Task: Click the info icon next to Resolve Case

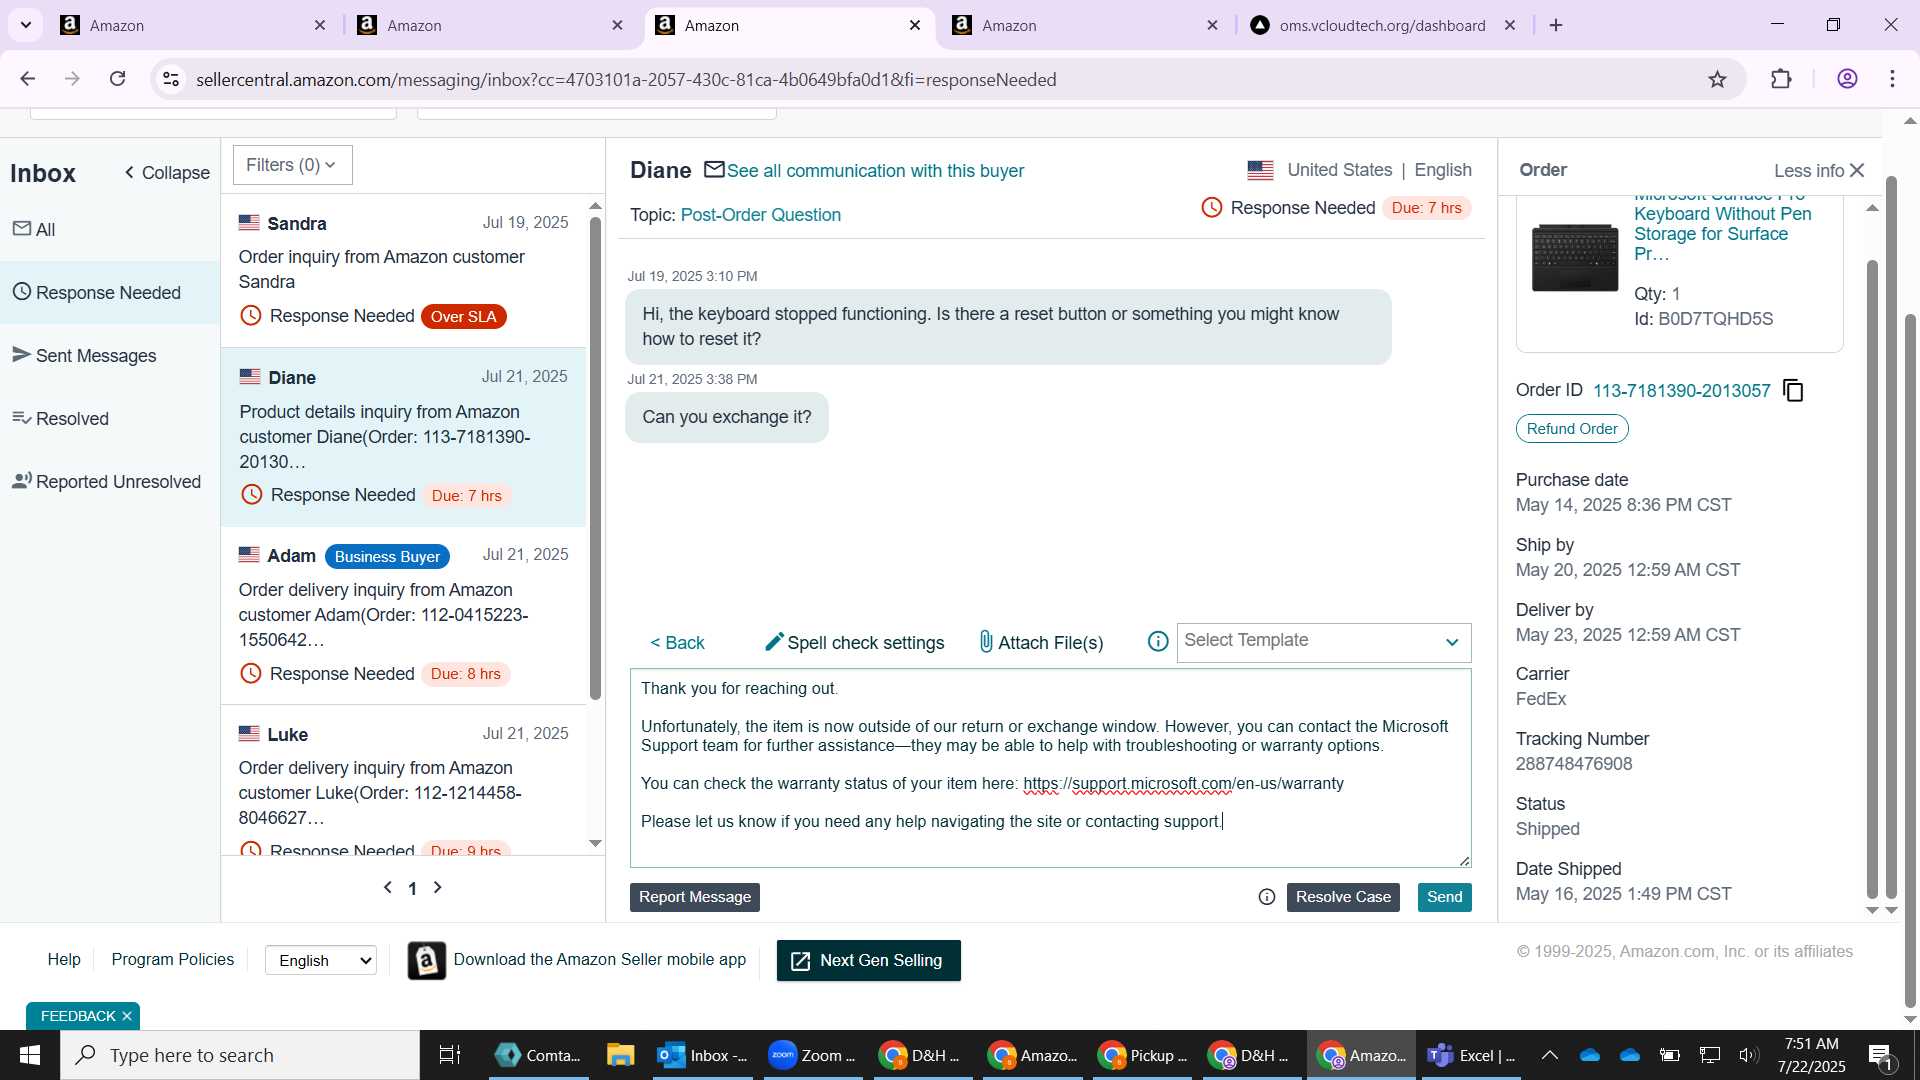Action: point(1266,897)
